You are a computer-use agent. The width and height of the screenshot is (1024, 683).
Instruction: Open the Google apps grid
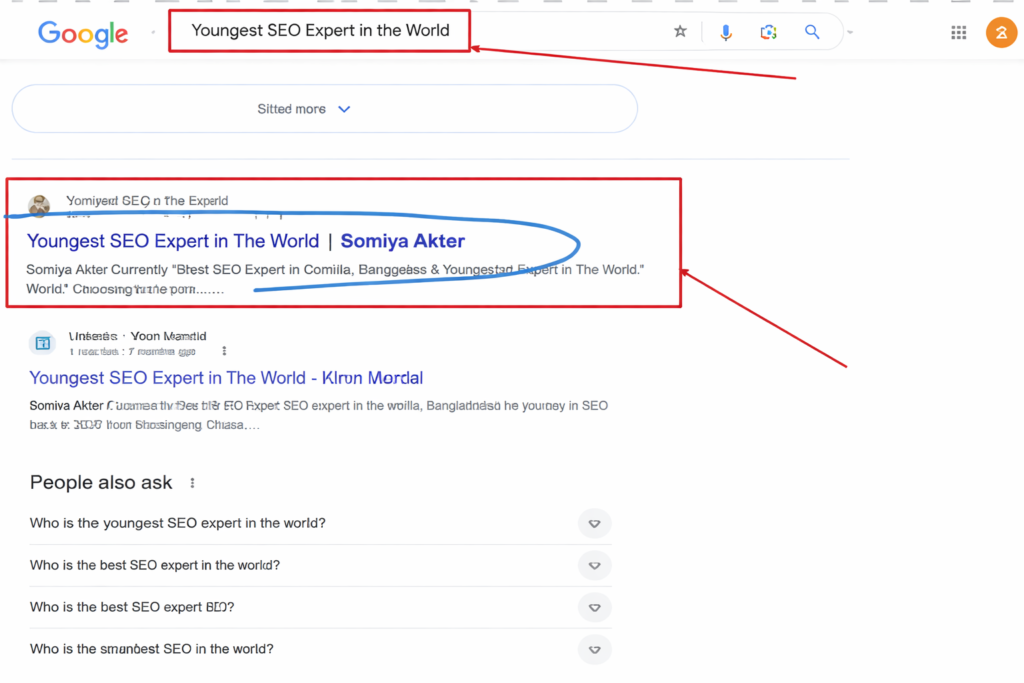958,33
